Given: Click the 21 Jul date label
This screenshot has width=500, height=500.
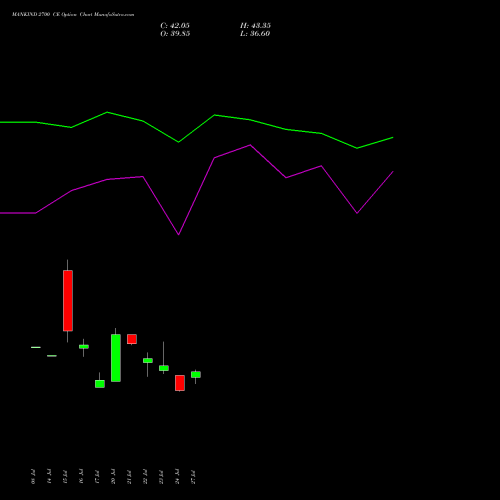Looking at the screenshot, I should click(x=129, y=477).
